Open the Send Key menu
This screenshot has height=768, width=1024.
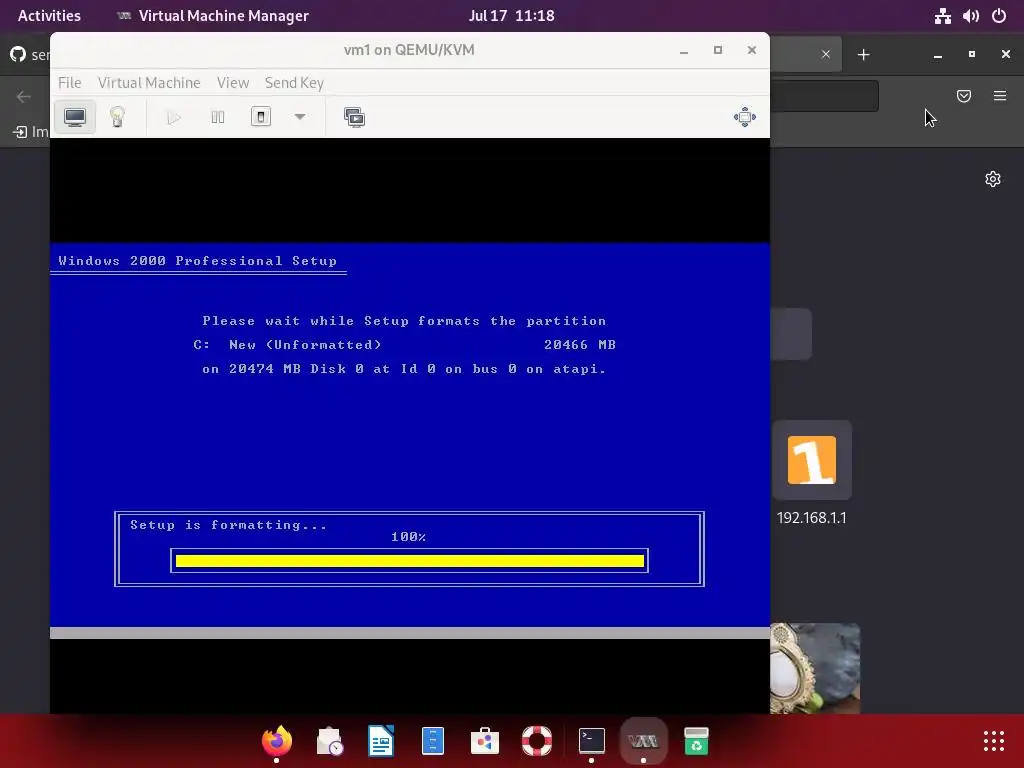coord(294,83)
